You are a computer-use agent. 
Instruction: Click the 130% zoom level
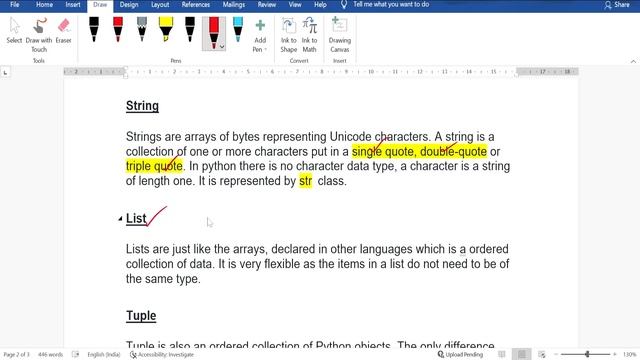click(630, 355)
